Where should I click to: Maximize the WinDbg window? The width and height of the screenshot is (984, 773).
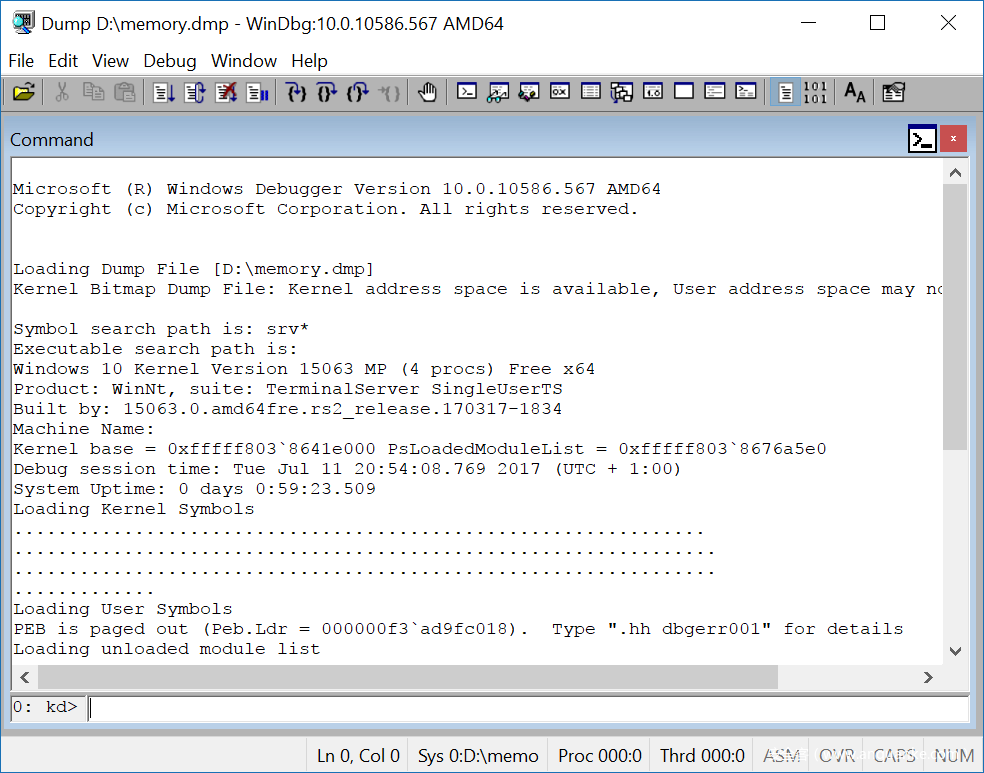[x=877, y=23]
